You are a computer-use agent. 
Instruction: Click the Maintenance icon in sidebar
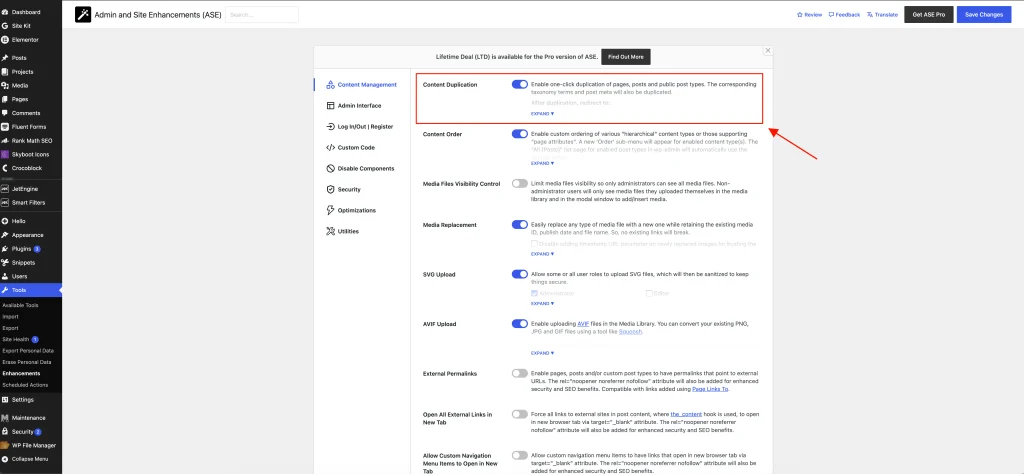[5, 418]
